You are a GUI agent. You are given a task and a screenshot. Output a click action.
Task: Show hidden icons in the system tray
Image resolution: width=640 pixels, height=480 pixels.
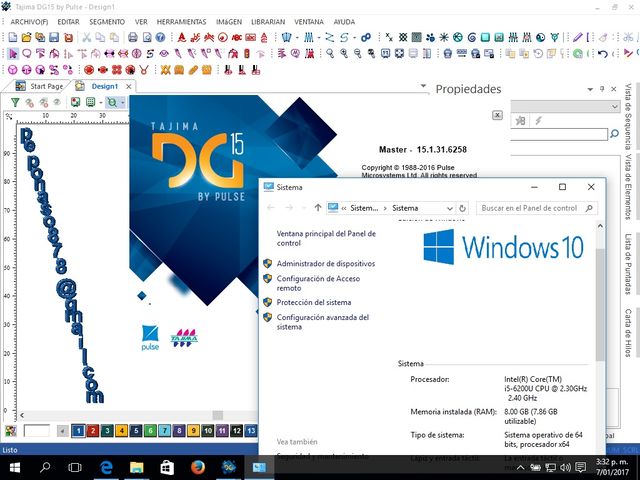(x=520, y=467)
